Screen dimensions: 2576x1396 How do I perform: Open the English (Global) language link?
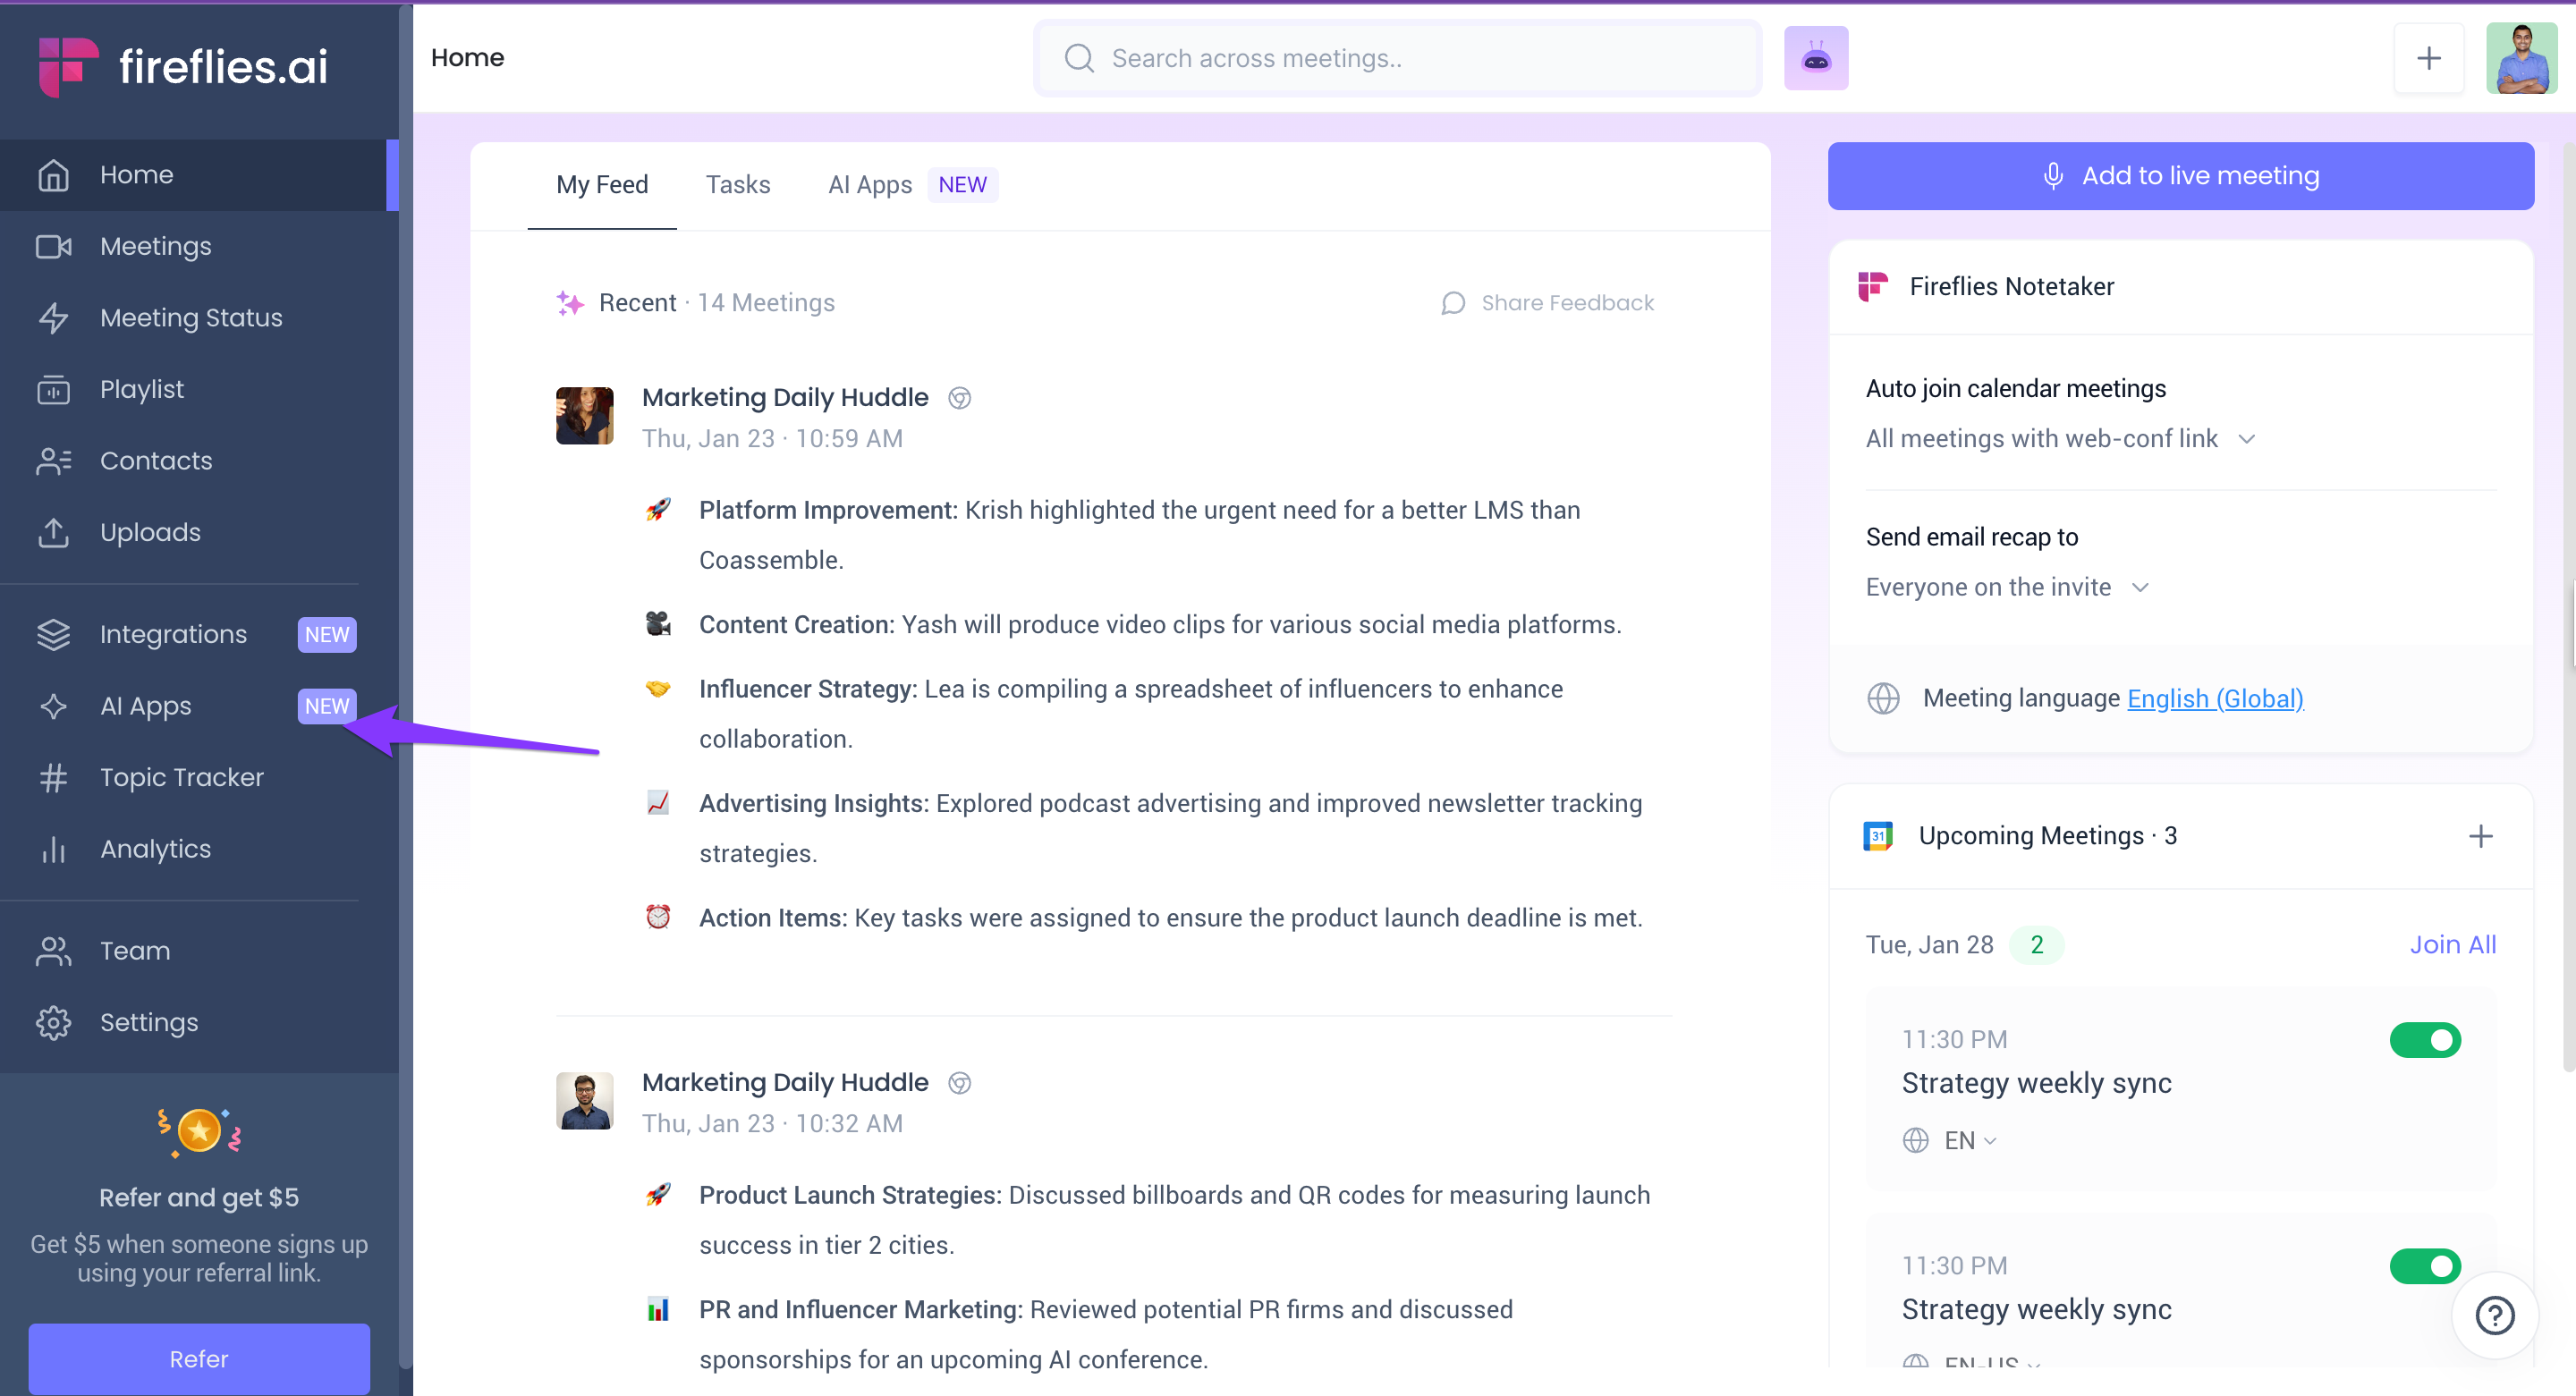[x=2214, y=698]
